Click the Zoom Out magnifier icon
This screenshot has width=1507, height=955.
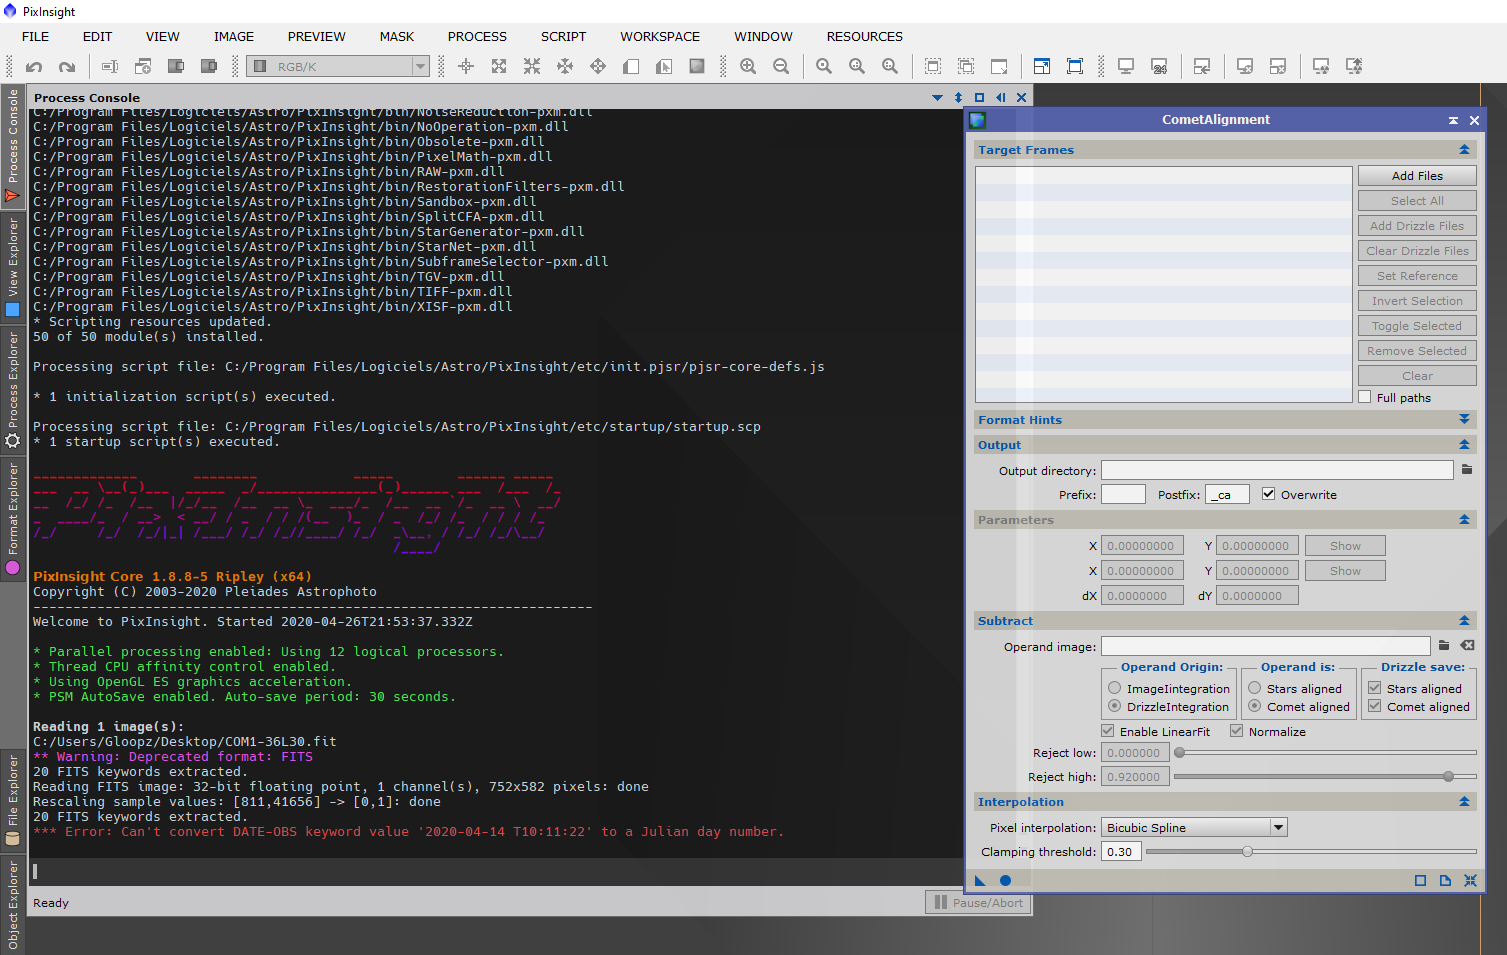[781, 67]
